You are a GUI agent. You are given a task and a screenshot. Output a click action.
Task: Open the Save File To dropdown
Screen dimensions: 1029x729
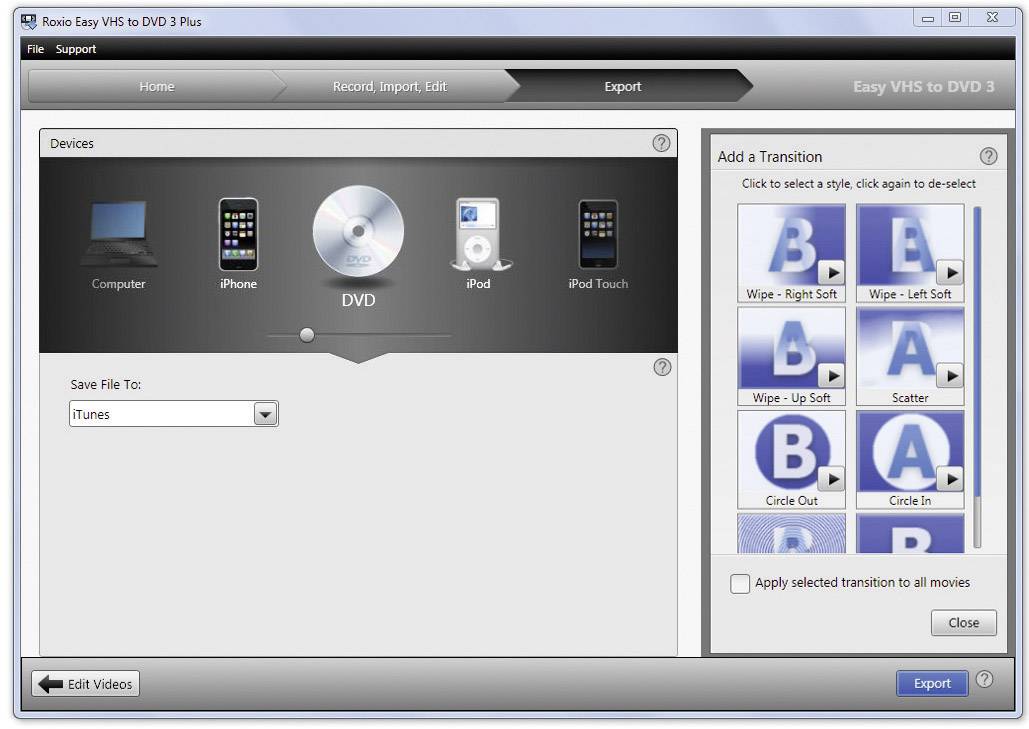[x=265, y=413]
